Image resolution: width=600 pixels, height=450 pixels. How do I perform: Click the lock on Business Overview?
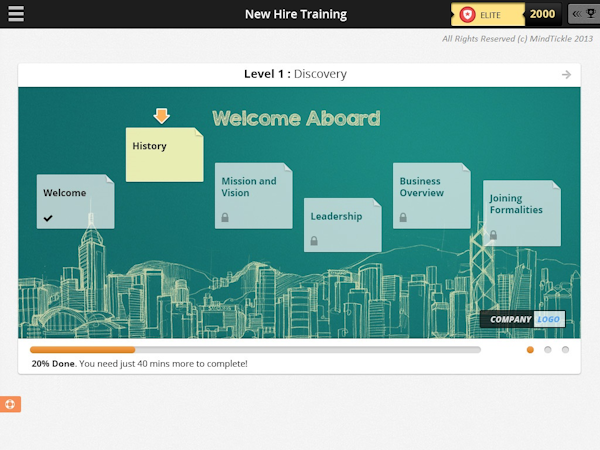(403, 217)
